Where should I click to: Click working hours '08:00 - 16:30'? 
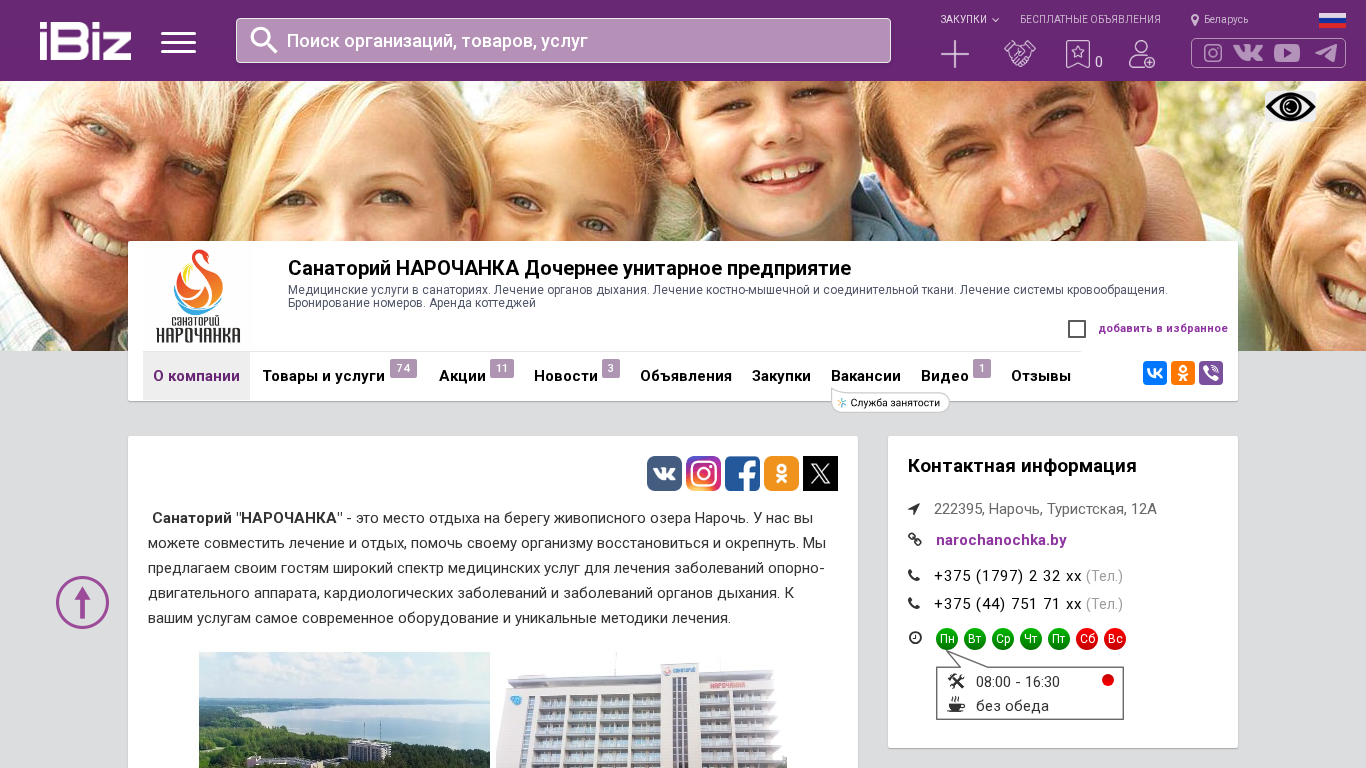[x=1018, y=682]
